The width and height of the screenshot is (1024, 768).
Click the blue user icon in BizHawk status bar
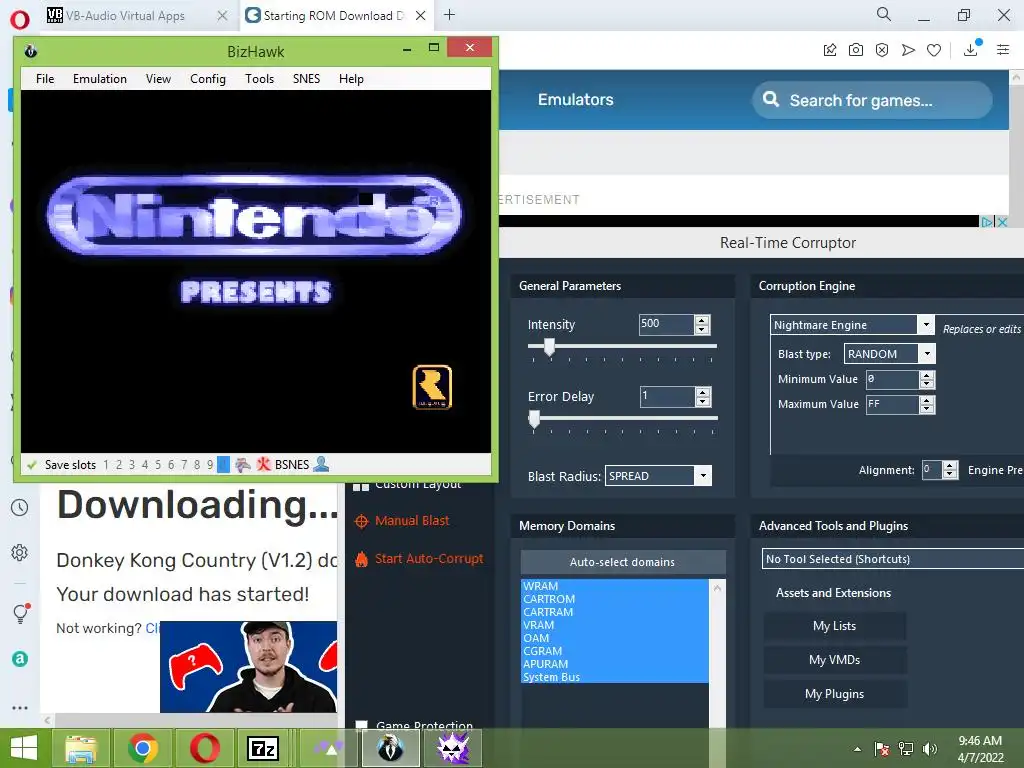(321, 464)
